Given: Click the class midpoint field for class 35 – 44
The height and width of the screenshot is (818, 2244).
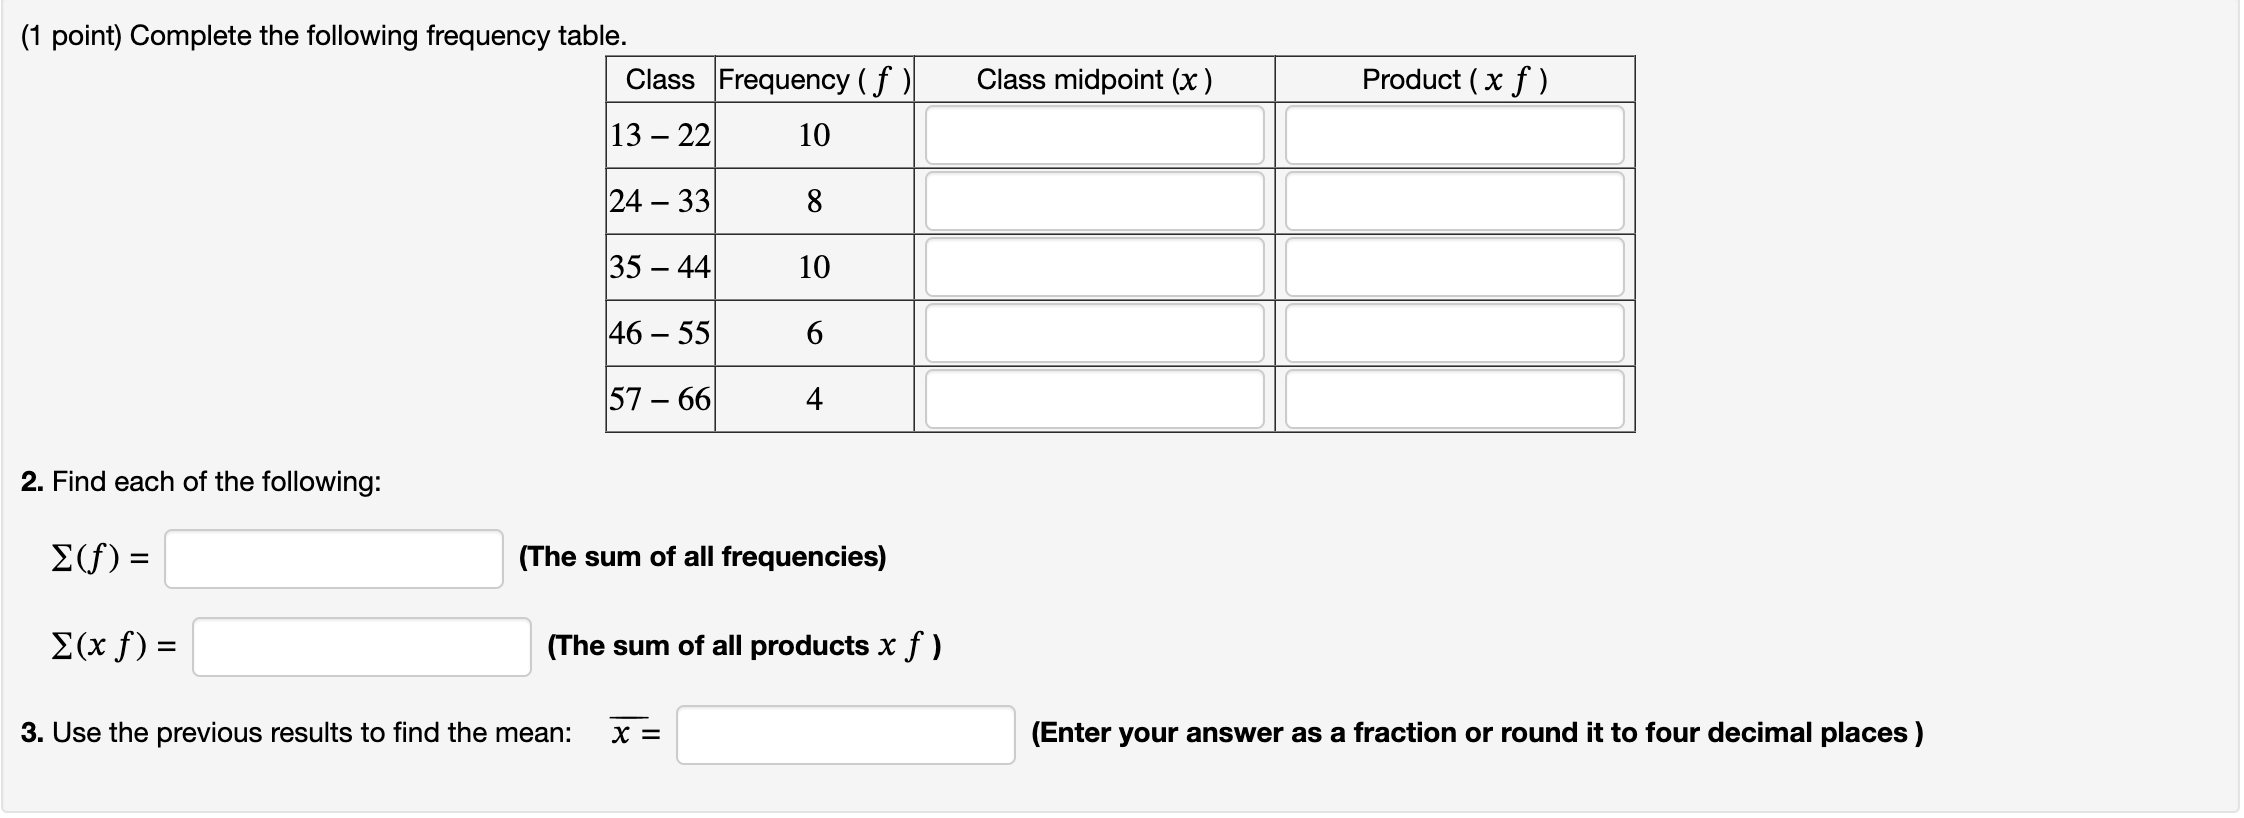Looking at the screenshot, I should click(x=1093, y=267).
